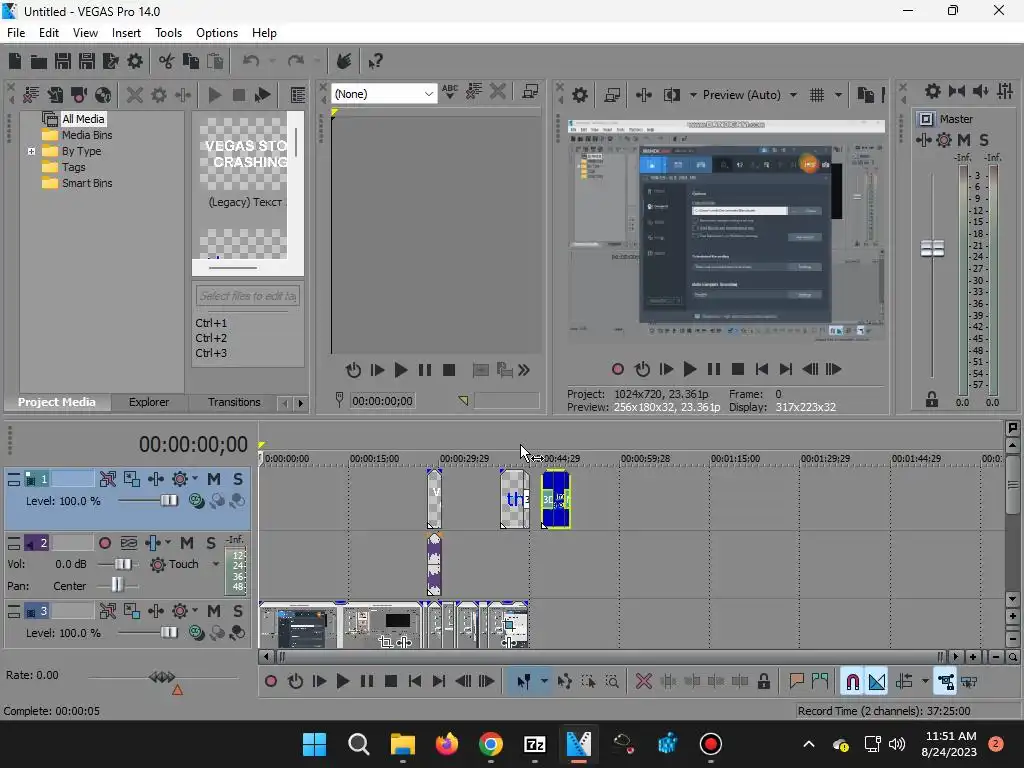Stop playback in Video Preview
Screen dimensions: 1024x768
738,370
